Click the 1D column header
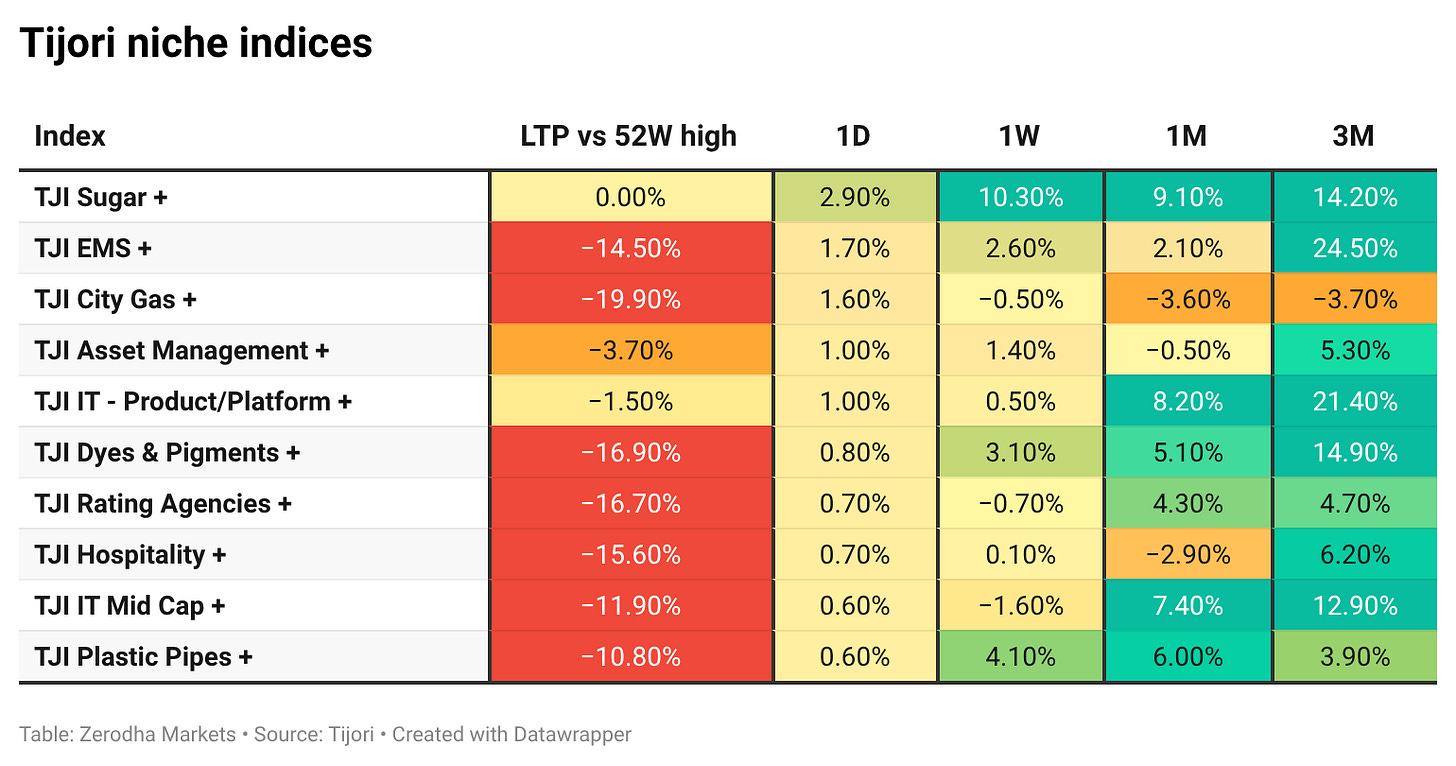Image resolution: width=1456 pixels, height=766 pixels. [854, 135]
